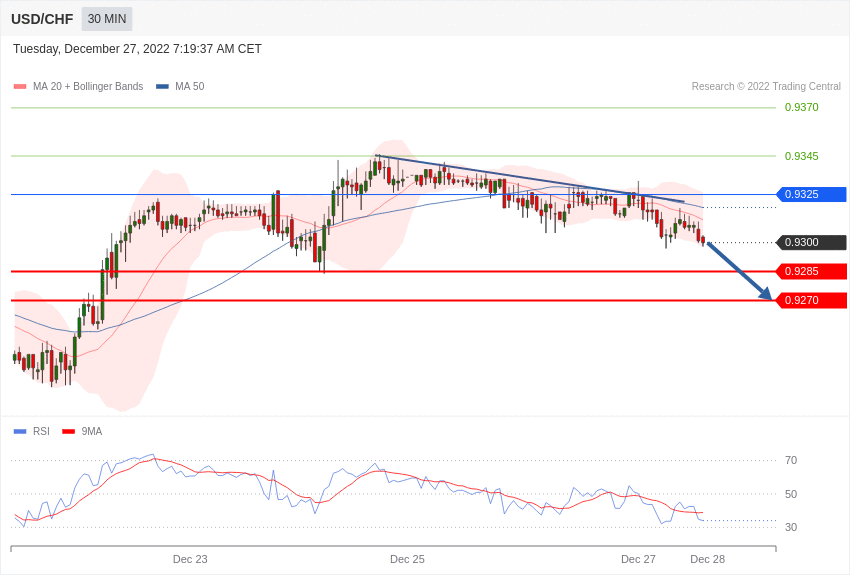The width and height of the screenshot is (850, 576).
Task: Click the Dec 25 date axis label
Action: coord(407,559)
